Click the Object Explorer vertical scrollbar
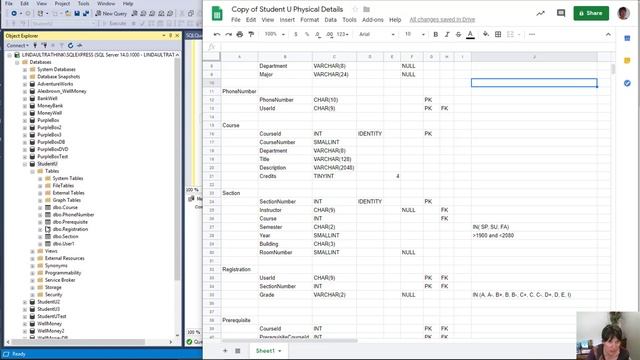 point(178,168)
